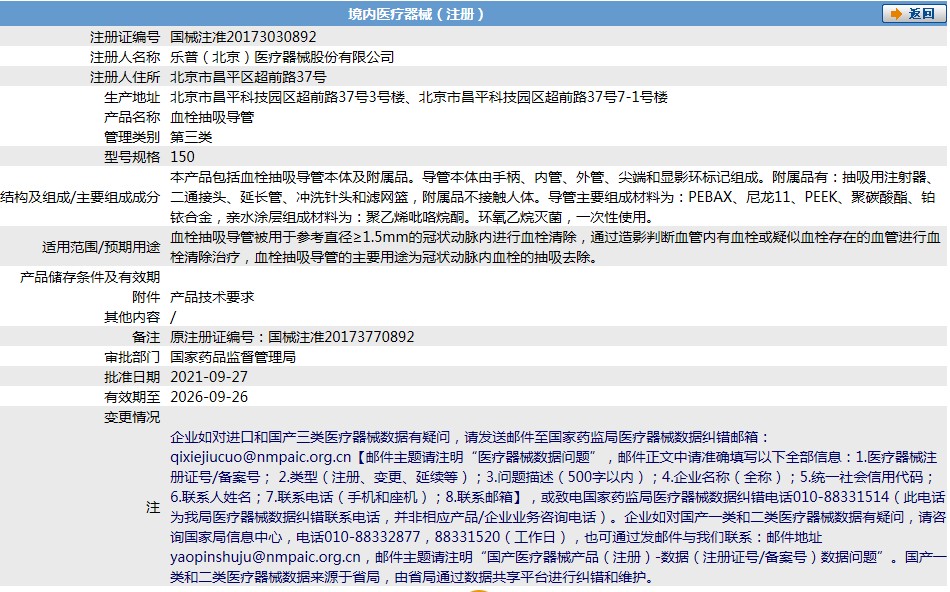Select the label 产品名称

pyautogui.click(x=132, y=117)
